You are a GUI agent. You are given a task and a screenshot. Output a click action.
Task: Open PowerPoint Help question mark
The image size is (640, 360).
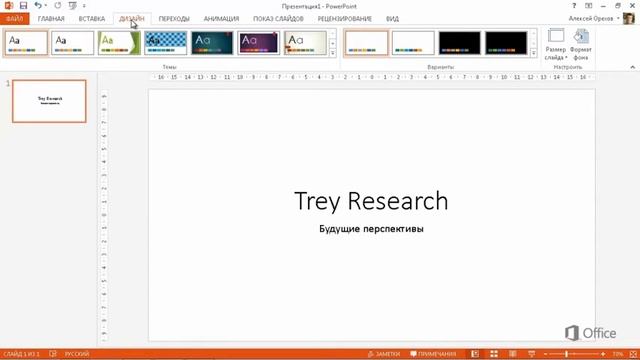(574, 6)
